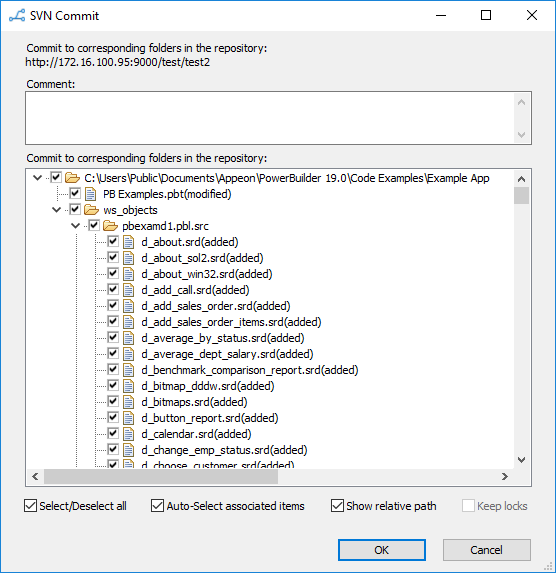Uncheck Show relative path

click(x=337, y=506)
